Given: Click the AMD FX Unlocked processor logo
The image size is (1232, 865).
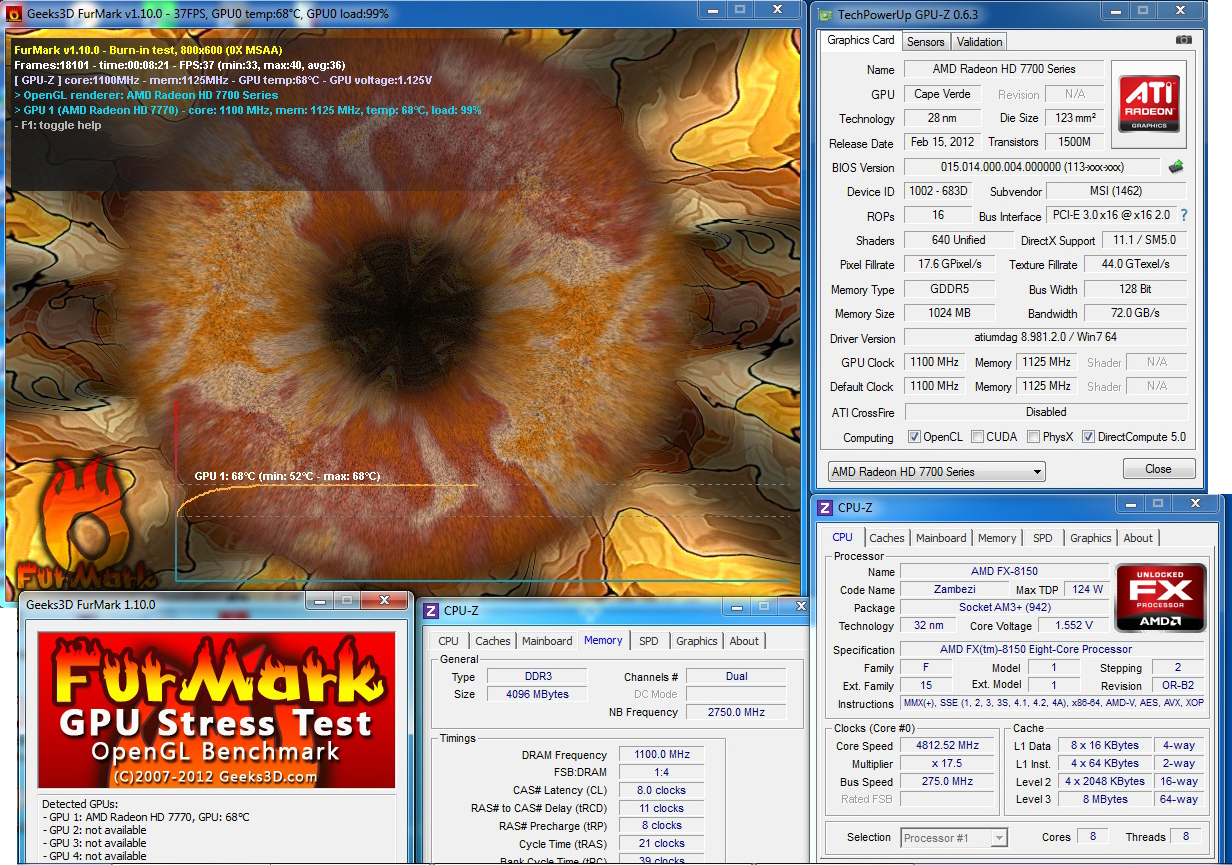Looking at the screenshot, I should click(x=1161, y=599).
